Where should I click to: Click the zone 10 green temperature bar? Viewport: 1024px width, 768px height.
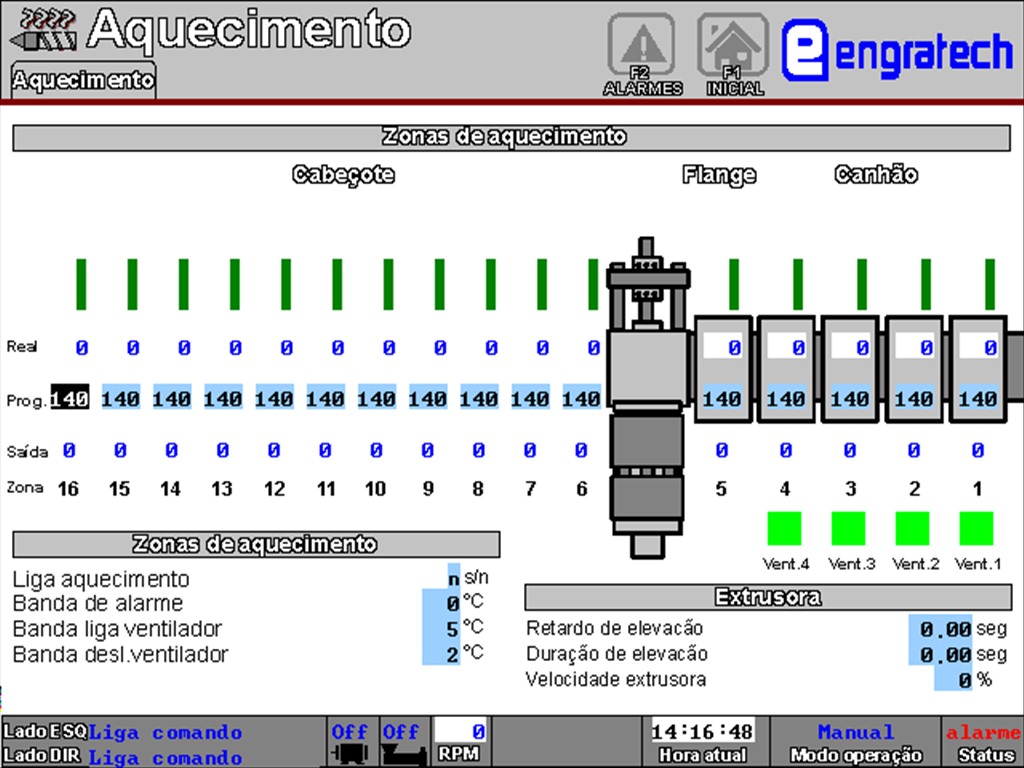point(388,284)
